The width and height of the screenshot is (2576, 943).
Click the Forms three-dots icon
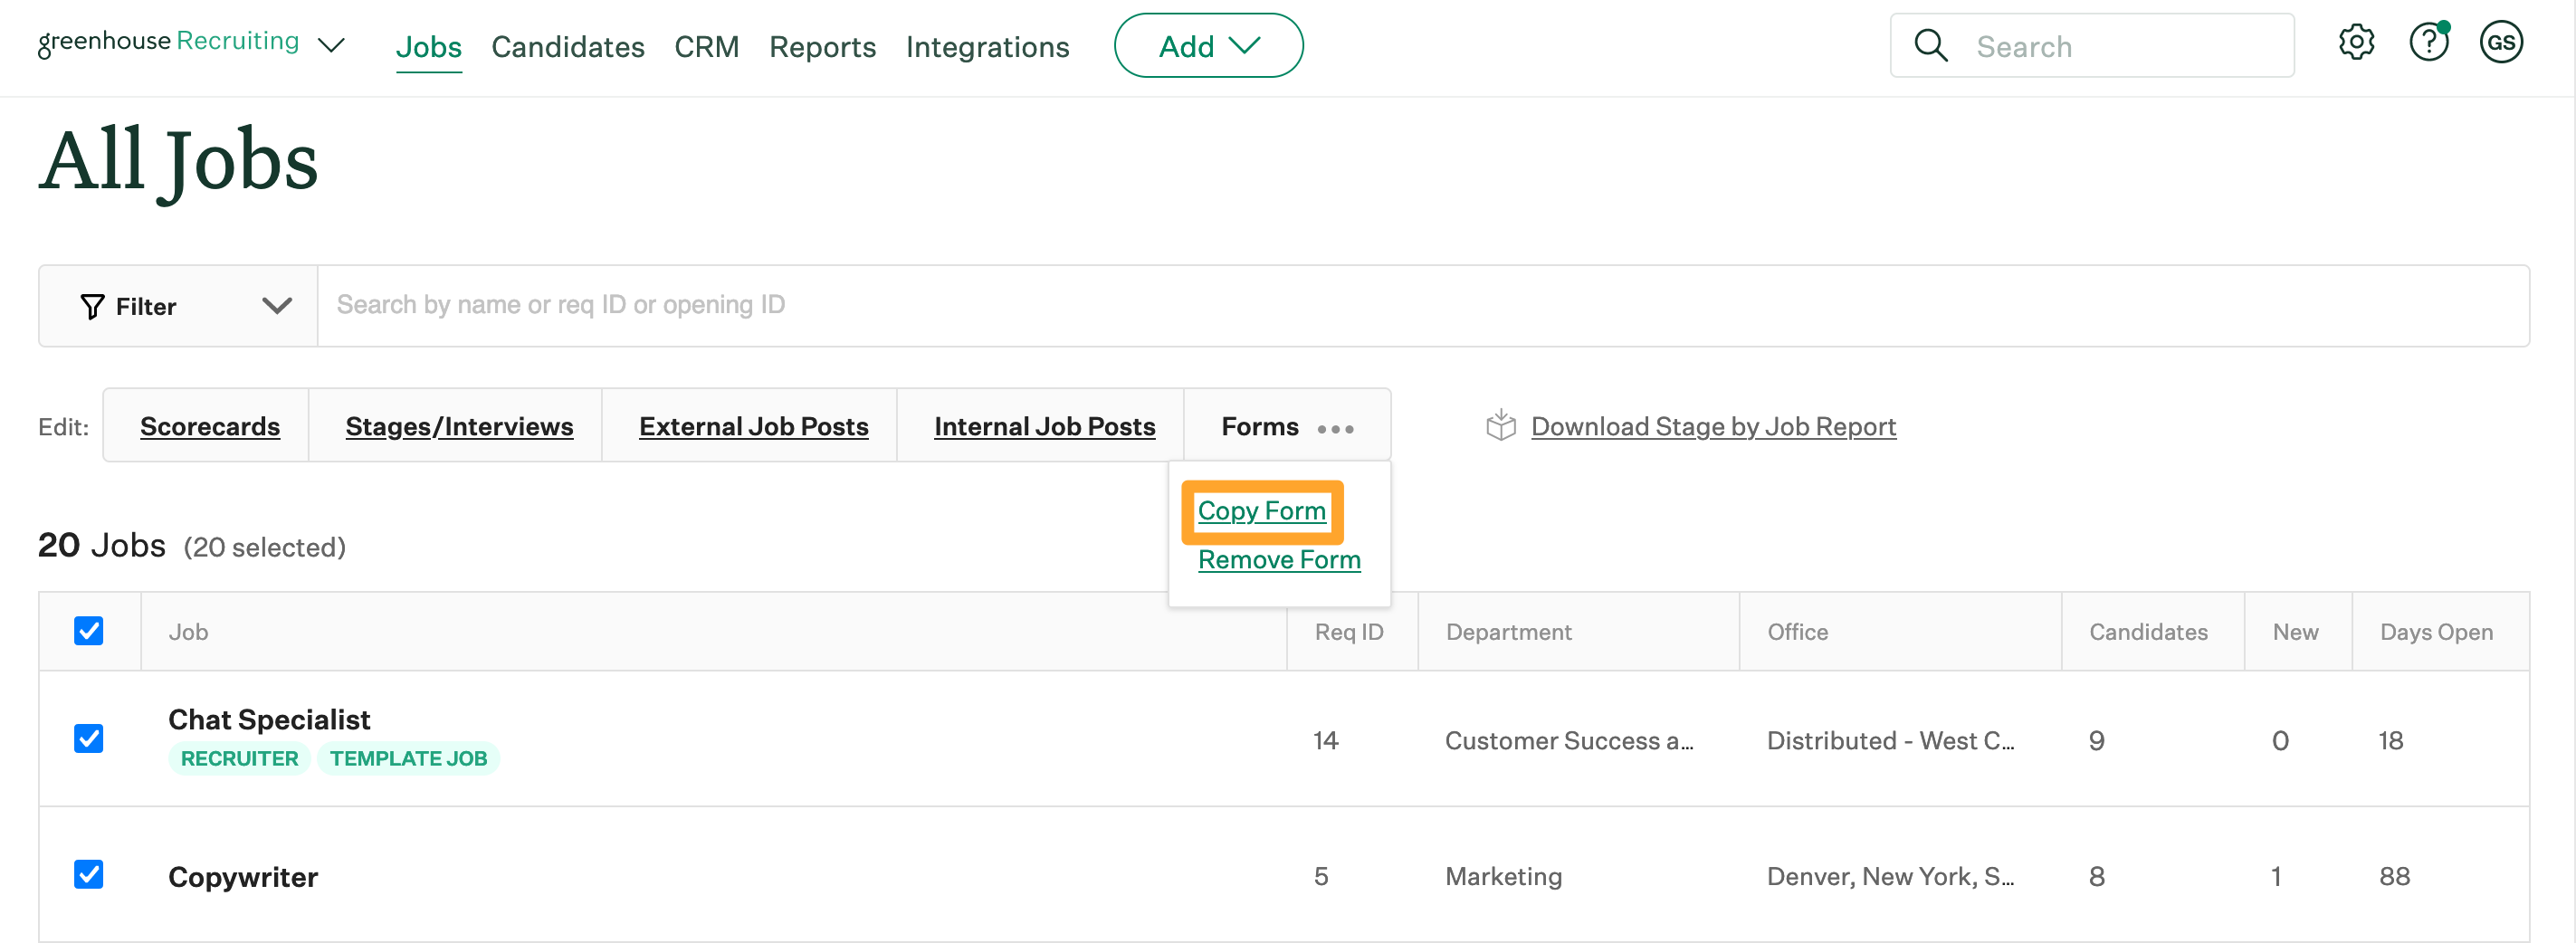[1335, 429]
